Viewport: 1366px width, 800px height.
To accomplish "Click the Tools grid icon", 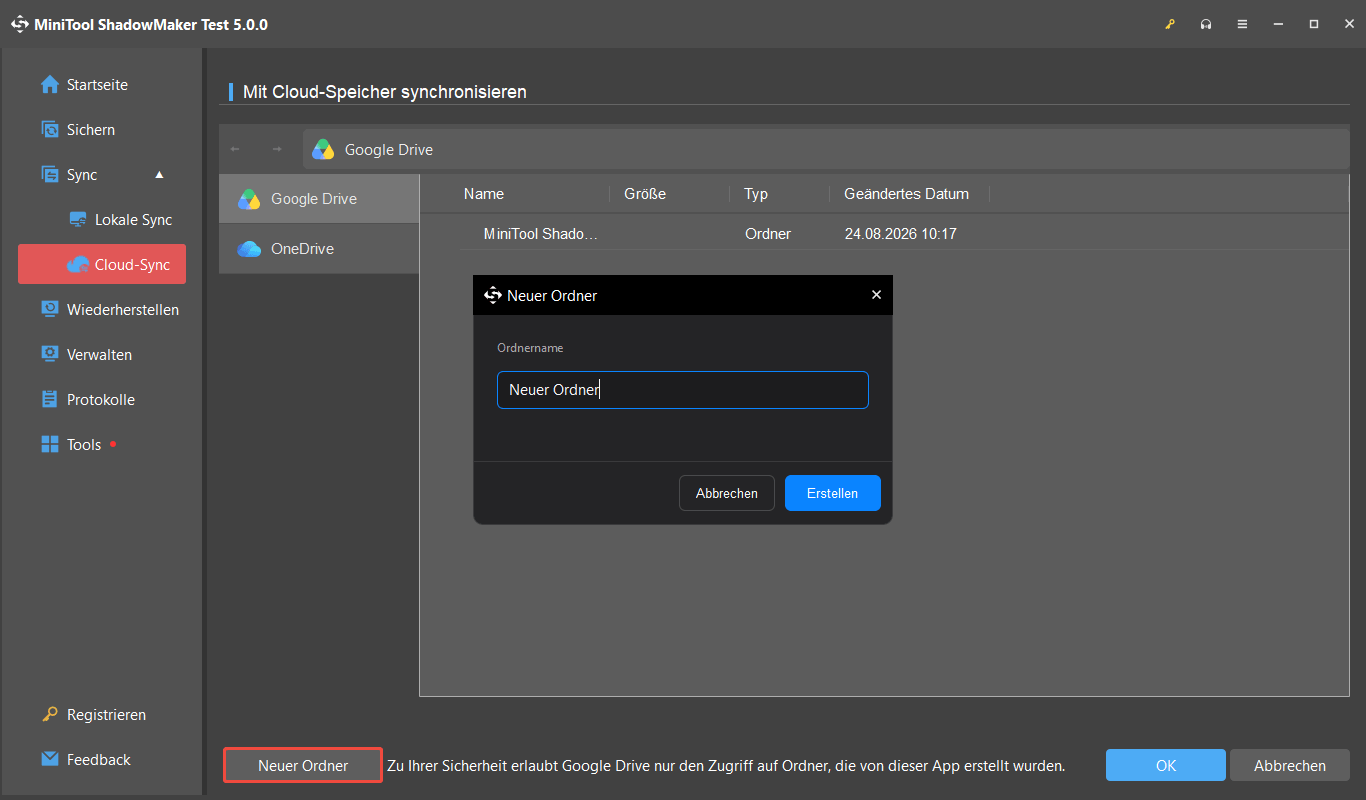I will [50, 445].
